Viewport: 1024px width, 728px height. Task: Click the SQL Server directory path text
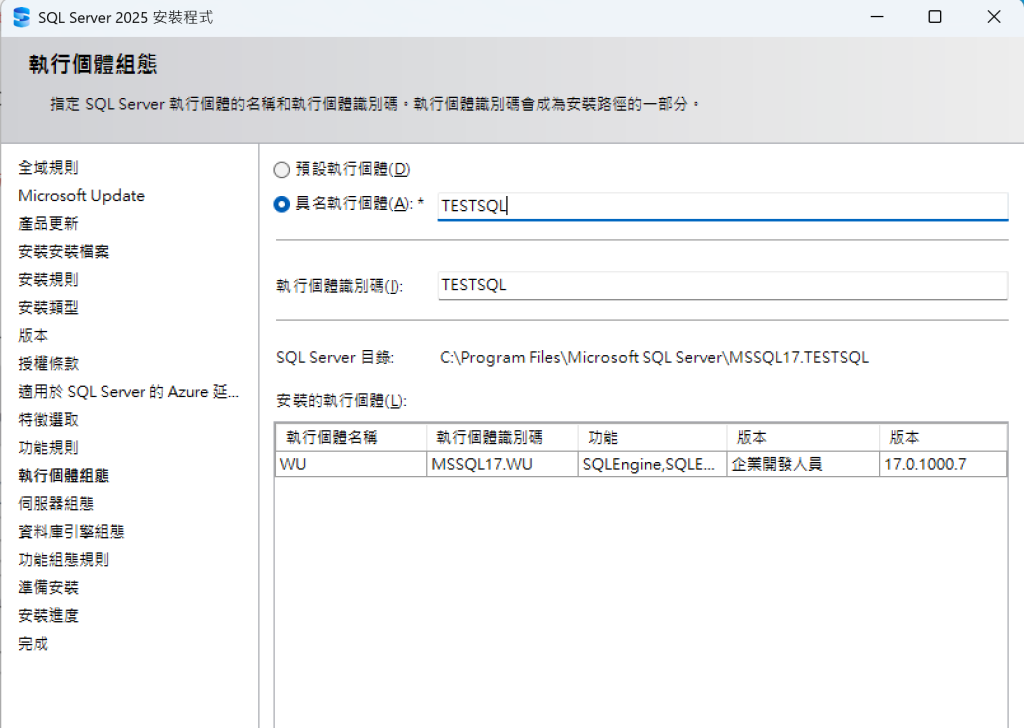(654, 358)
